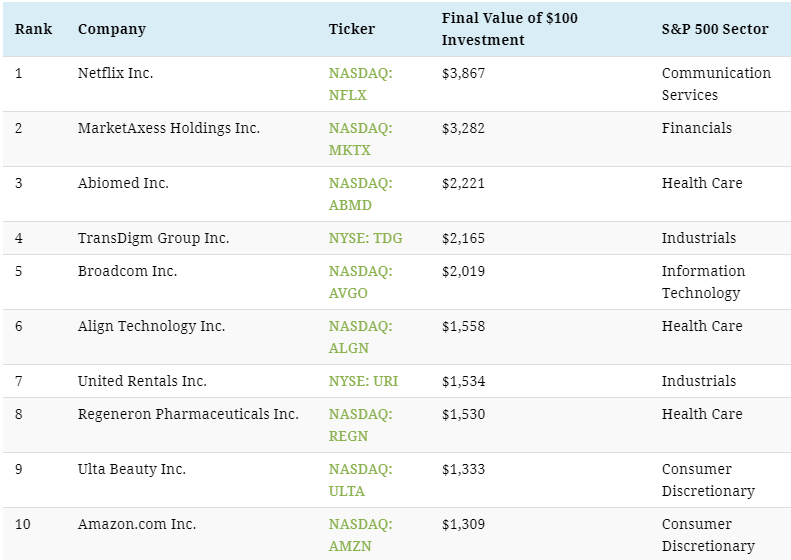
Task: Open the NASDAQ: AMZN ticker link
Action: [360, 534]
